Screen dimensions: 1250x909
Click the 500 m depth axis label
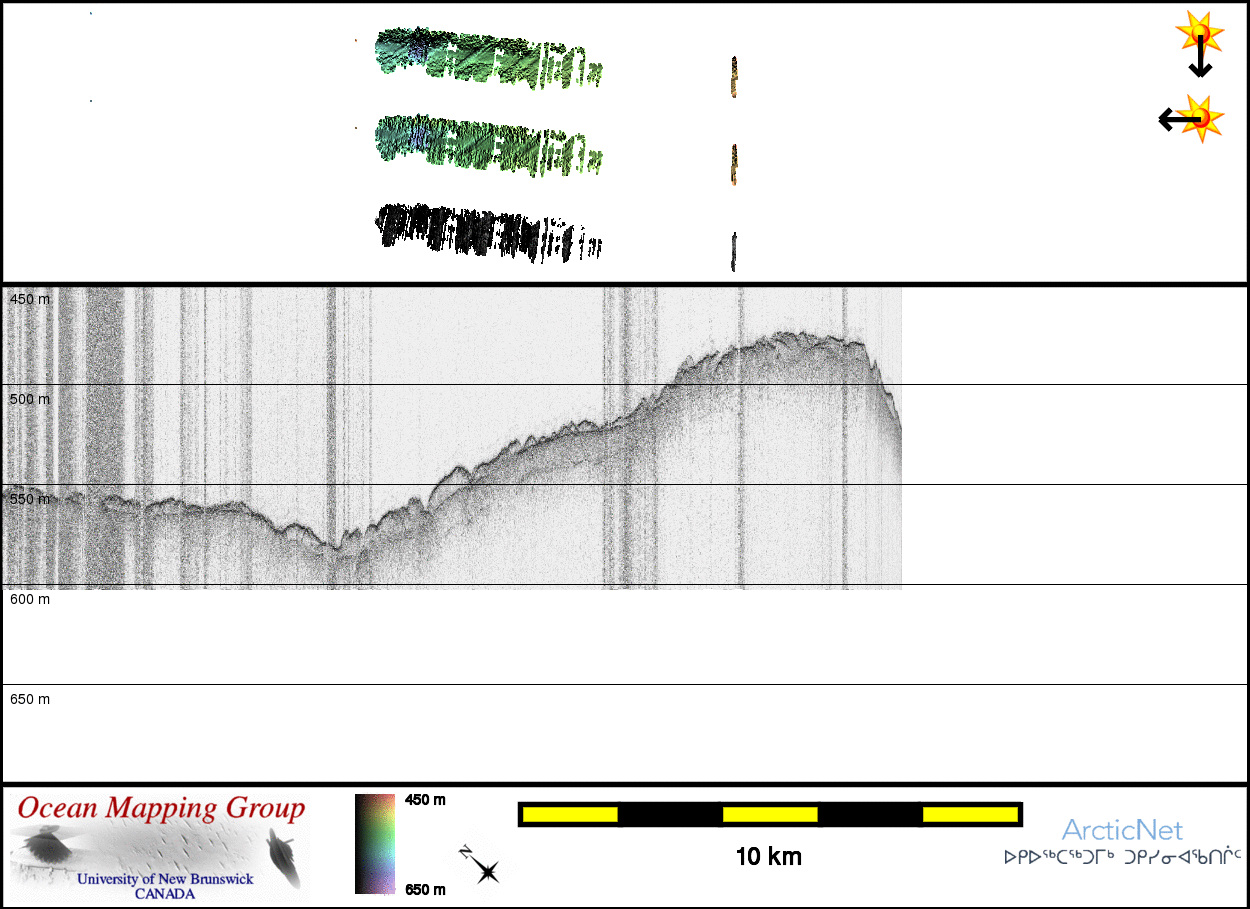pyautogui.click(x=30, y=399)
